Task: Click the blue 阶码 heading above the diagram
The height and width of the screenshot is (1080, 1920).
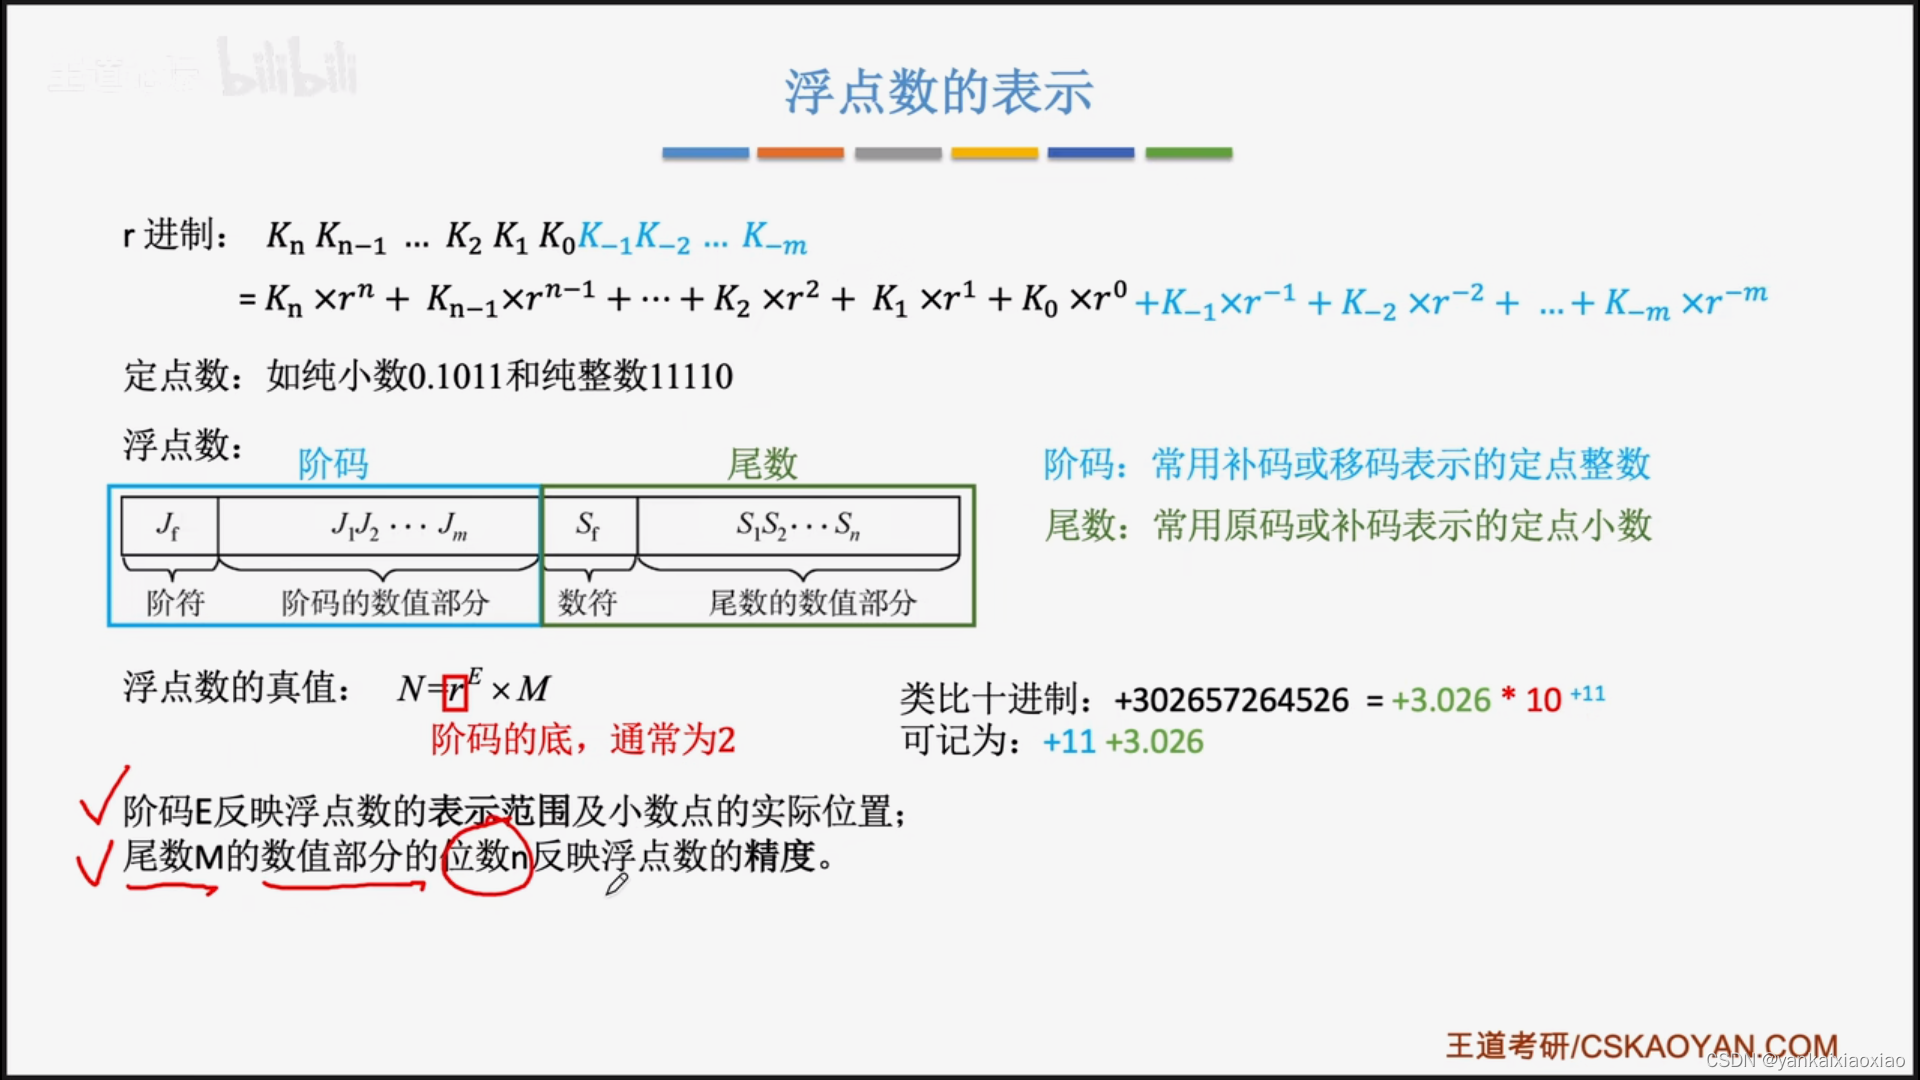Action: click(x=333, y=464)
